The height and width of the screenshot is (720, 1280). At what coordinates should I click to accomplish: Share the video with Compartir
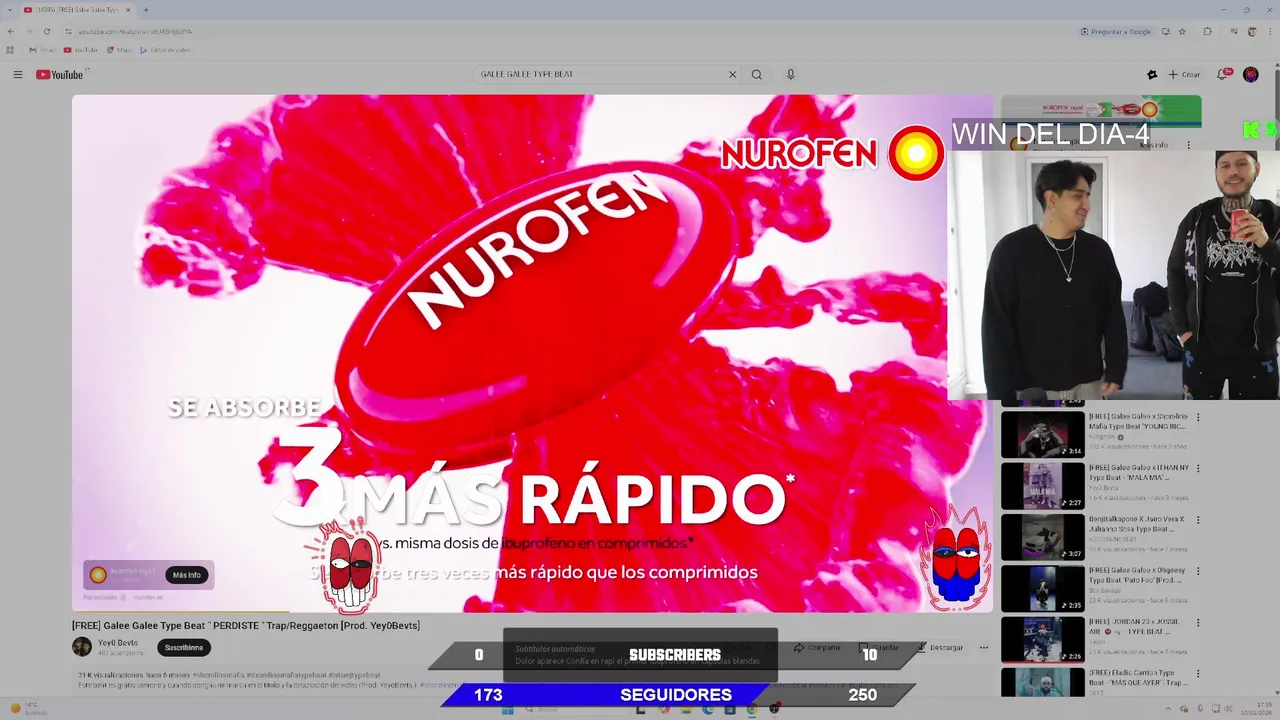click(818, 647)
